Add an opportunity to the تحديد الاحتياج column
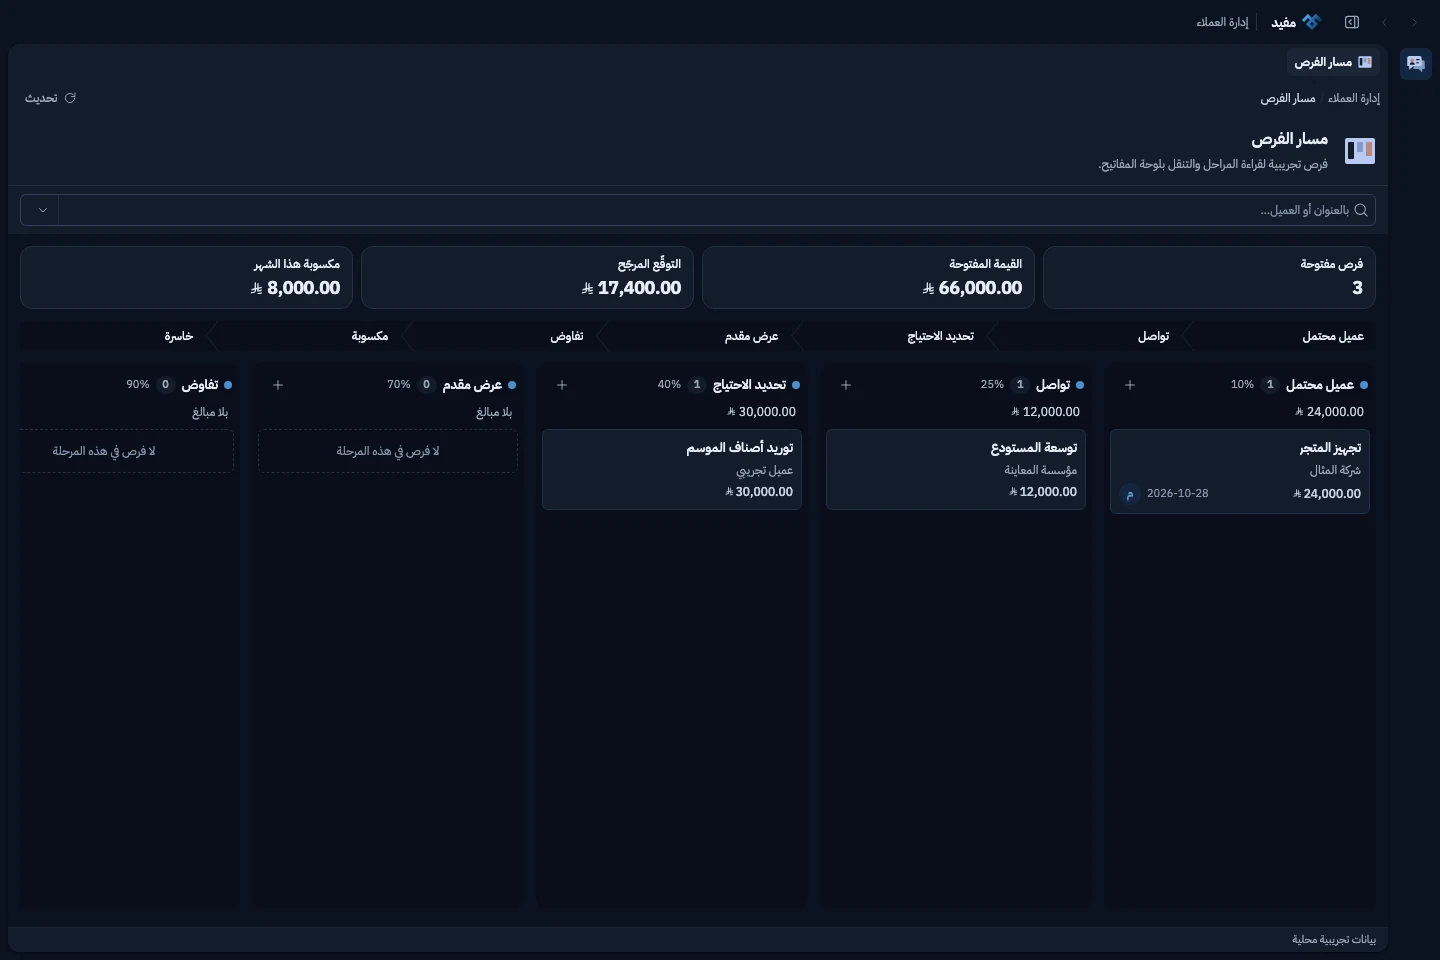The height and width of the screenshot is (960, 1440). click(x=562, y=385)
